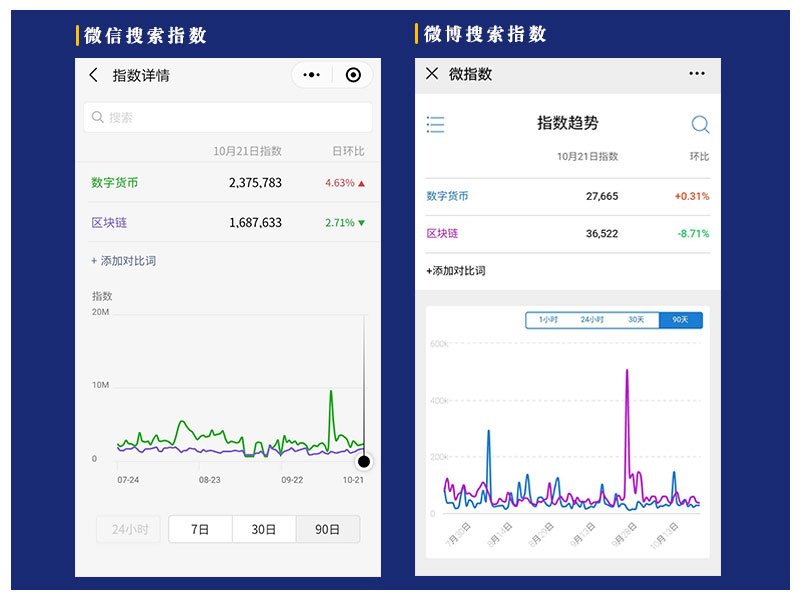Select the purple 区块链 keyword in WeChat index
The image size is (800, 600).
tap(109, 222)
